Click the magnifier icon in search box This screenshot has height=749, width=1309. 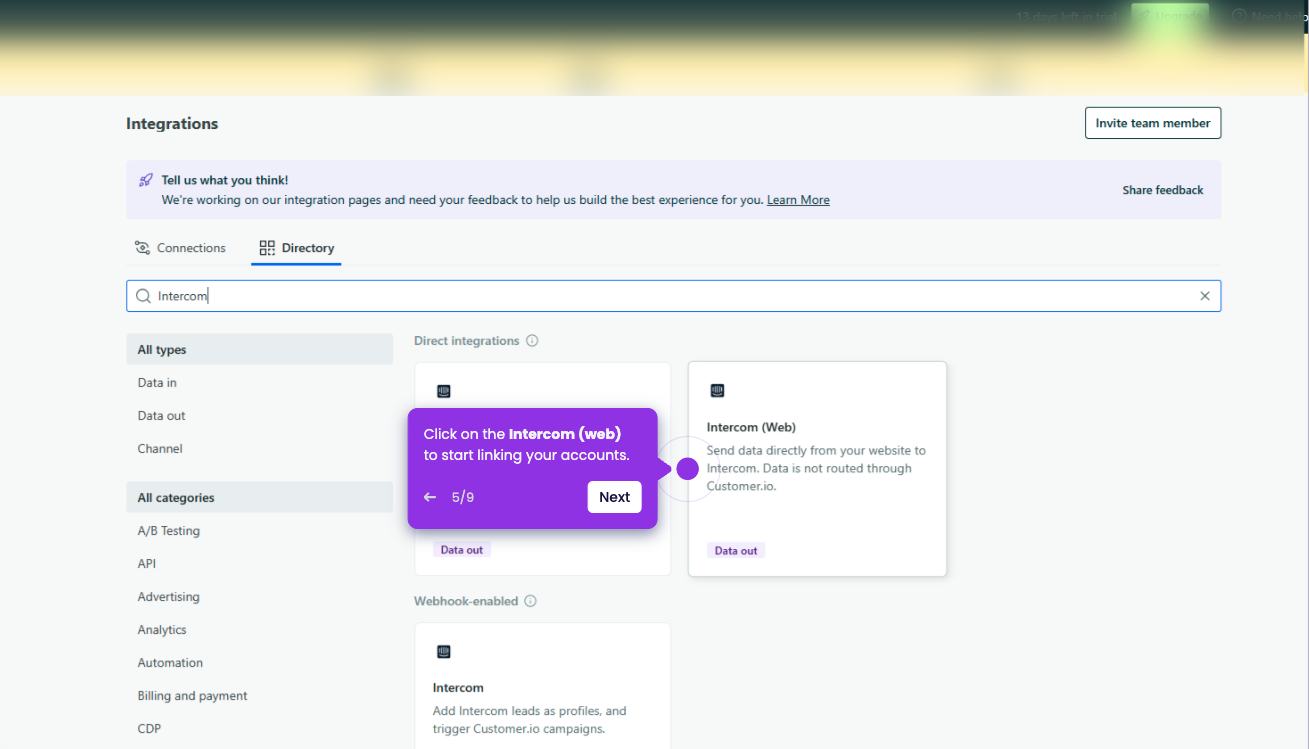click(144, 296)
